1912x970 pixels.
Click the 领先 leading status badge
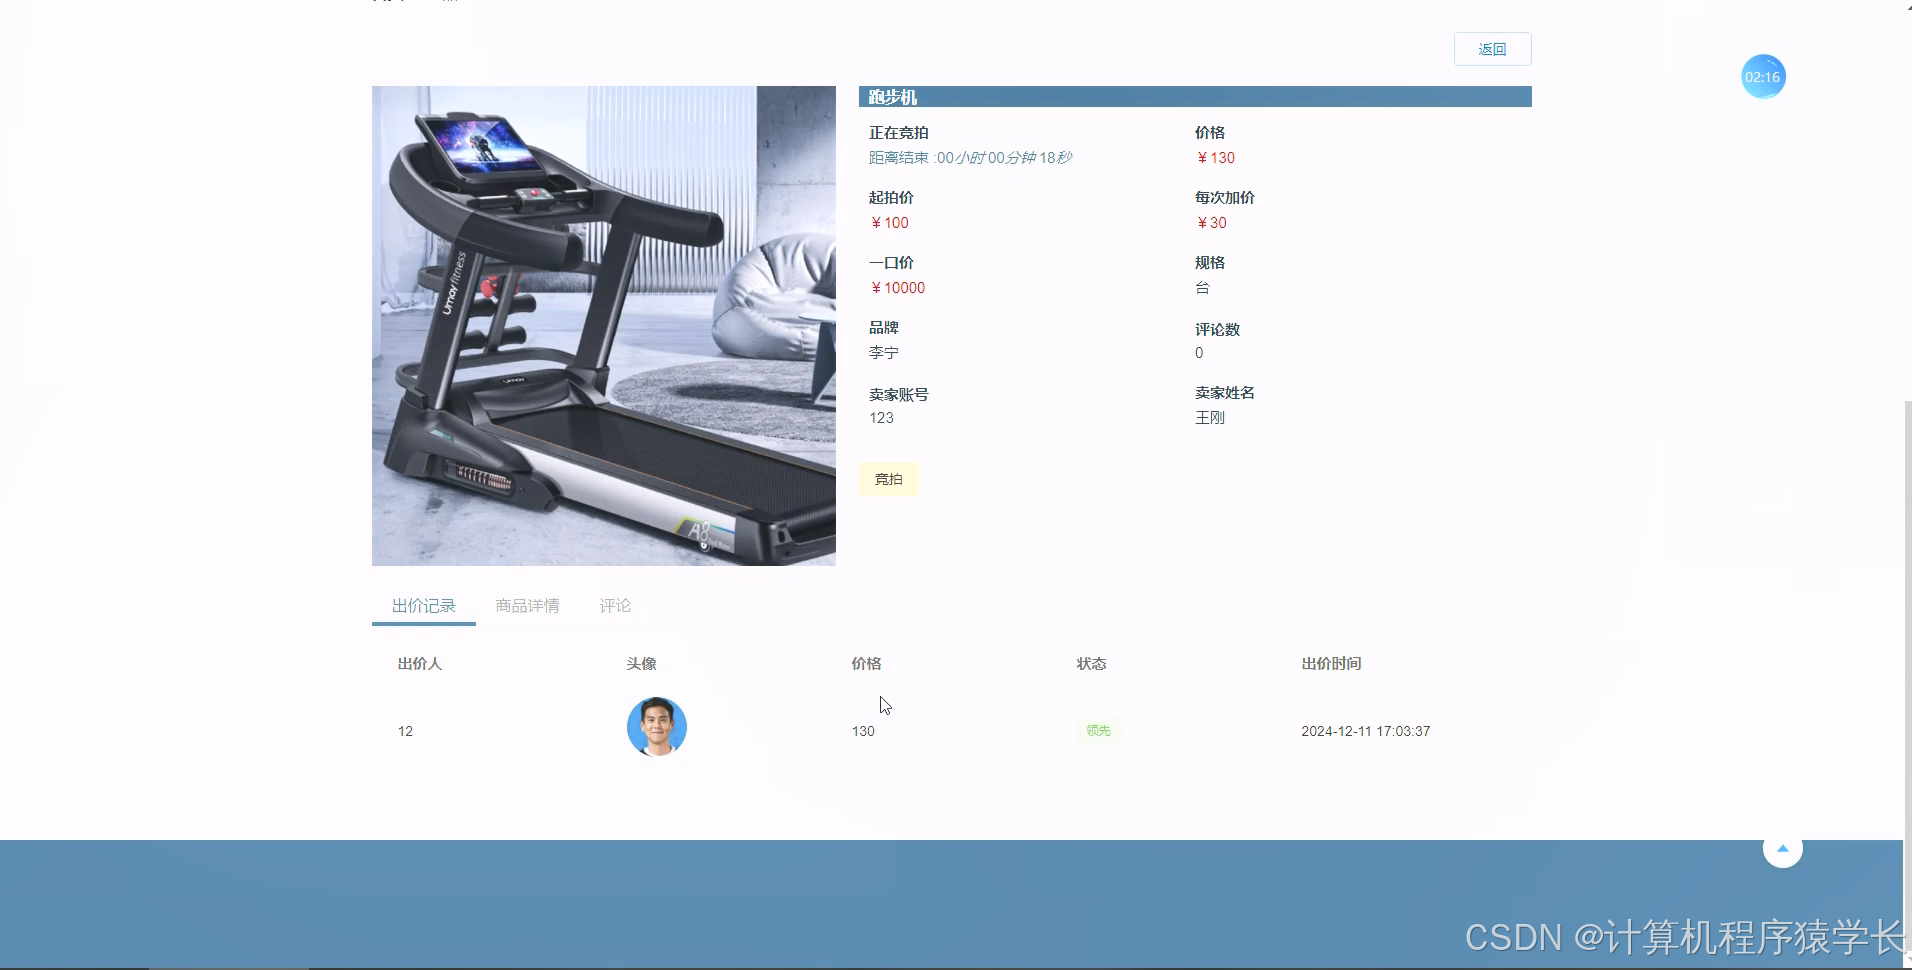tap(1097, 730)
